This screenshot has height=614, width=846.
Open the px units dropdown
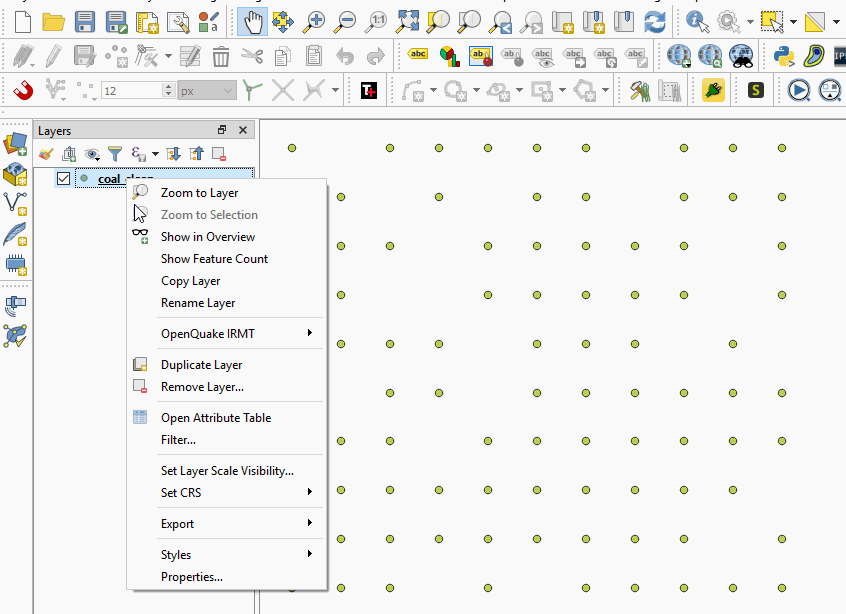pos(206,90)
